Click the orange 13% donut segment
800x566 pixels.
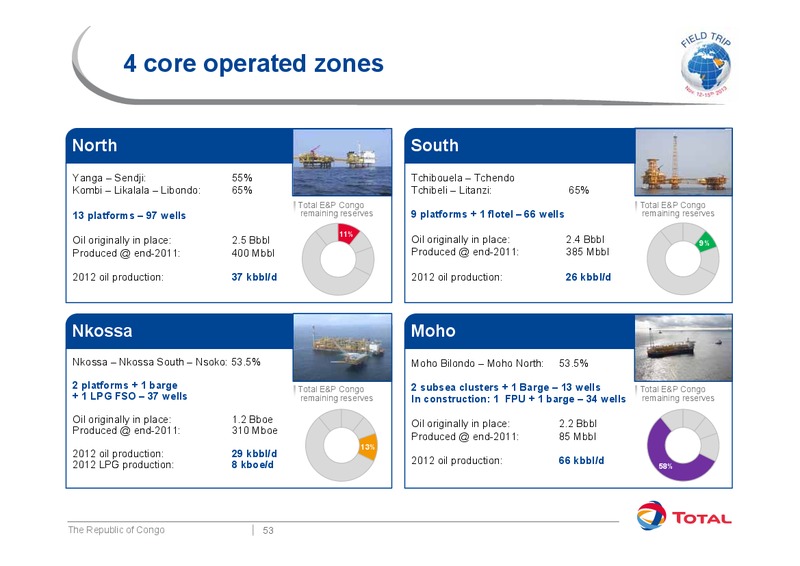click(368, 447)
